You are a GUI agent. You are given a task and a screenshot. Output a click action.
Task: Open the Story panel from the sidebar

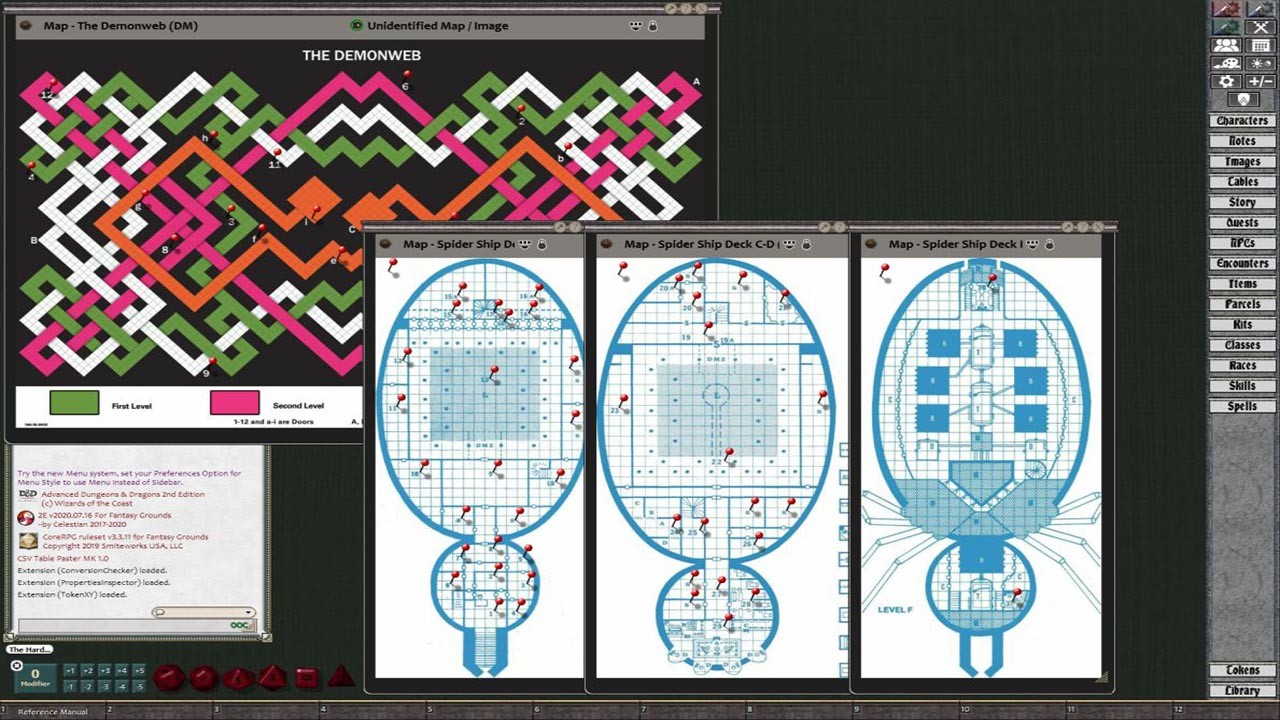[1241, 201]
